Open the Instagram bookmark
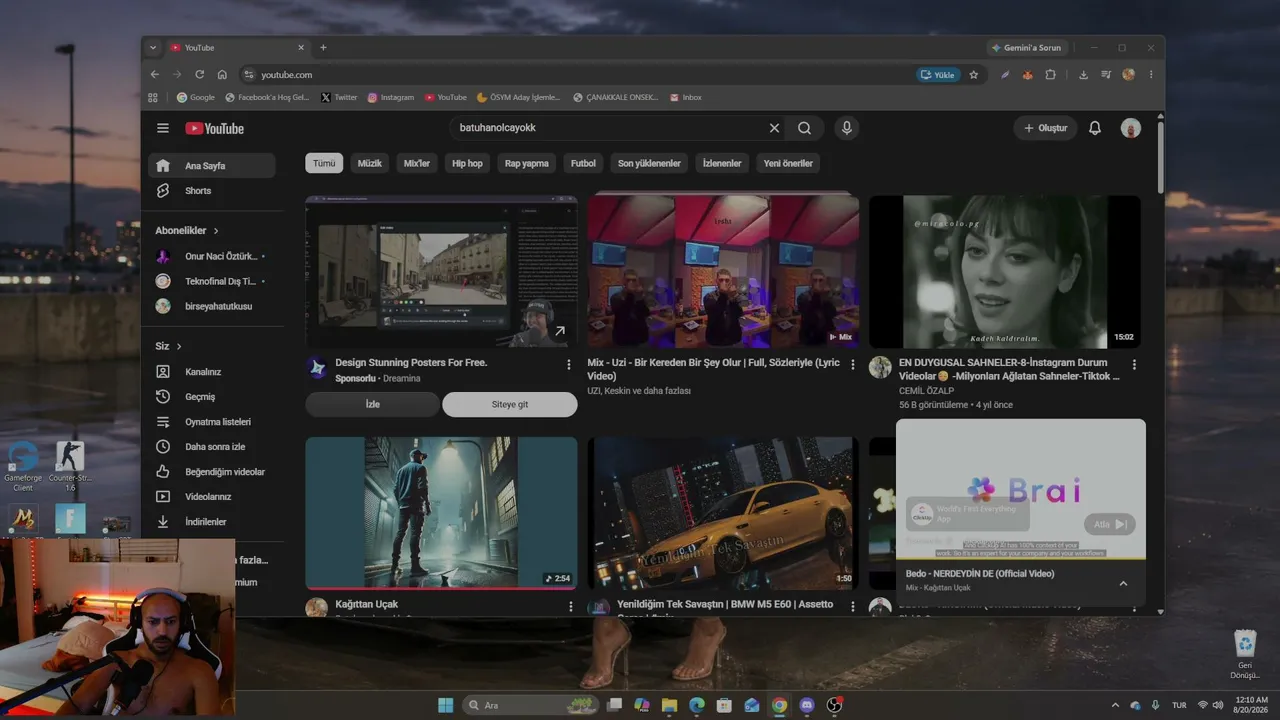This screenshot has height=720, width=1280. 390,97
